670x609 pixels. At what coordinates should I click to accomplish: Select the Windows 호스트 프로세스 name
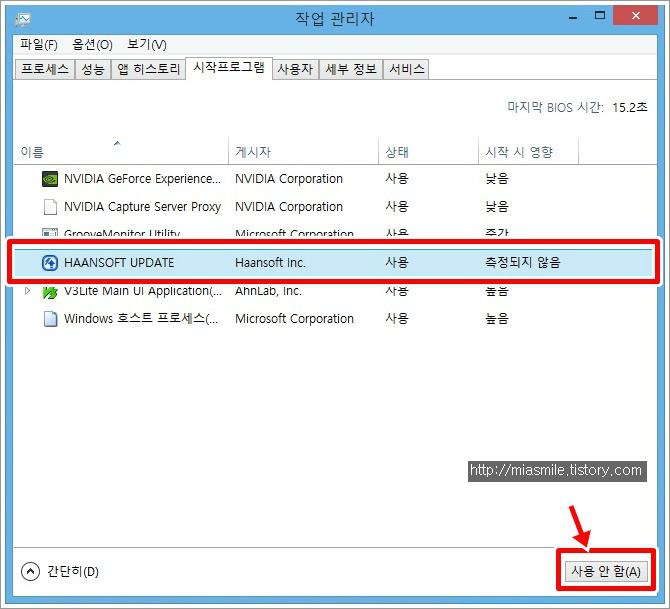pos(141,319)
